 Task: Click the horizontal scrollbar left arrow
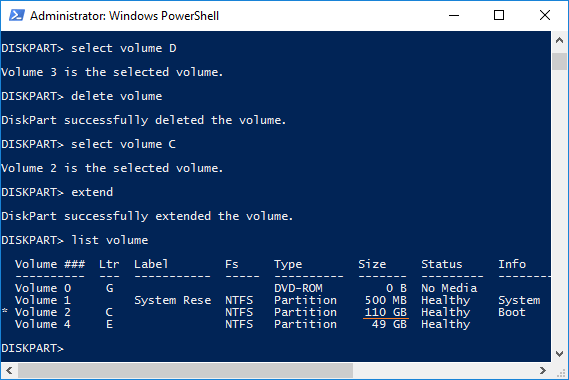(9, 371)
